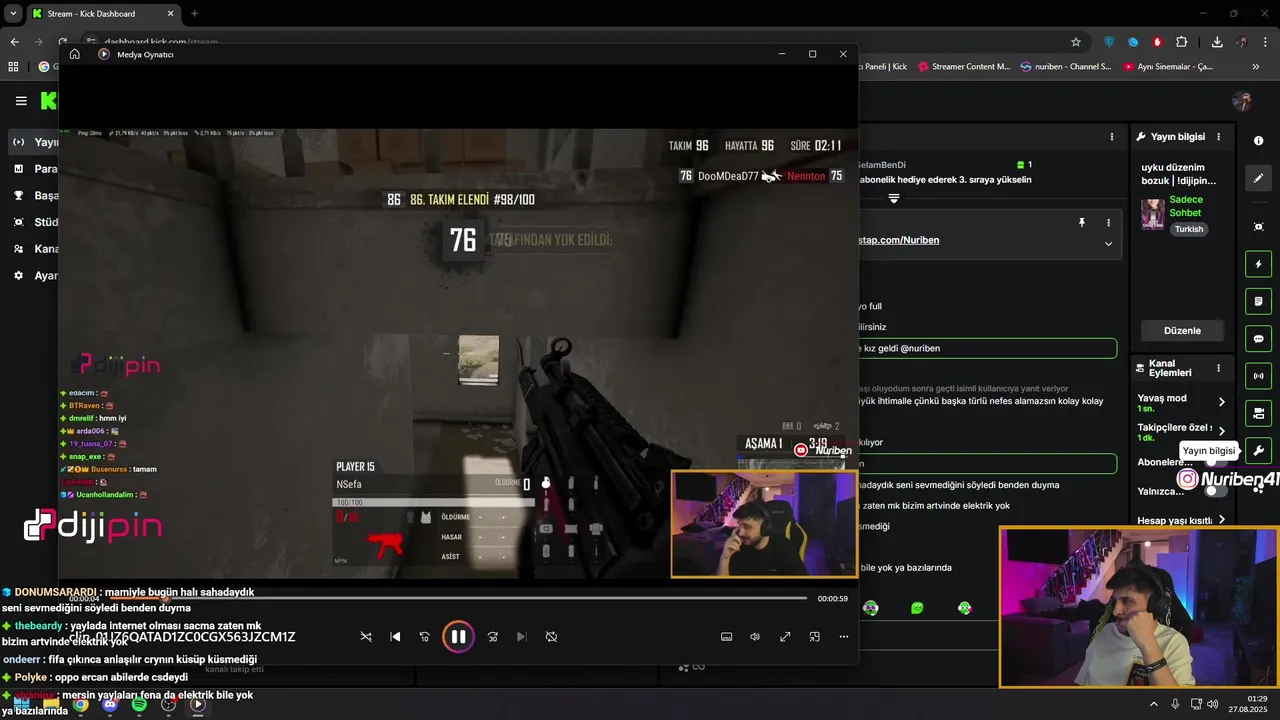
Task: Click the media player home icon
Action: [x=74, y=54]
